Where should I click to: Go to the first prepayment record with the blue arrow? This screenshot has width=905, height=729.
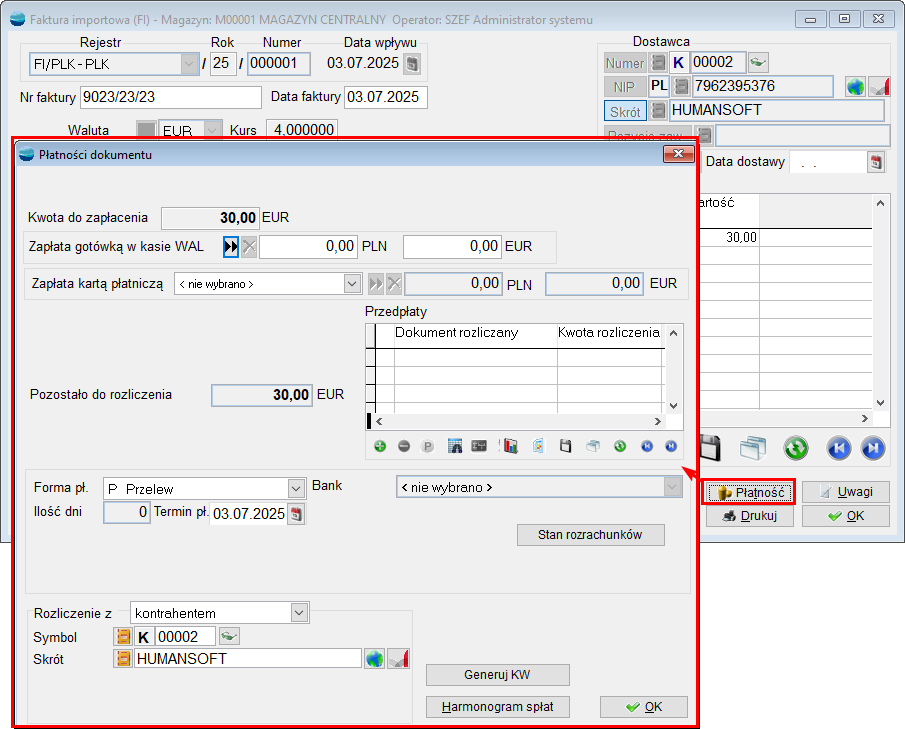[647, 446]
